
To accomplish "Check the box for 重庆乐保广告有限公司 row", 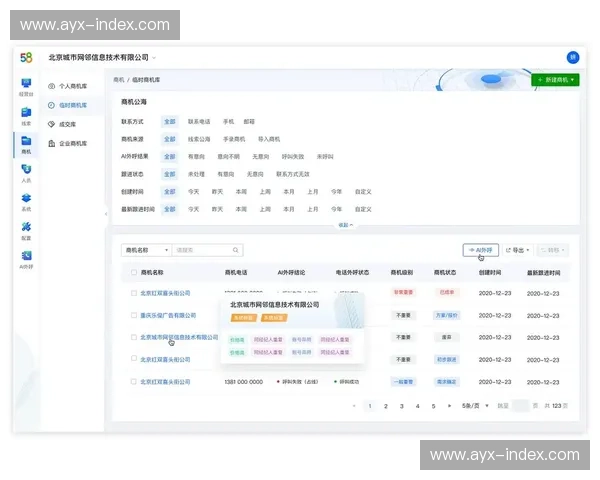I will click(133, 315).
